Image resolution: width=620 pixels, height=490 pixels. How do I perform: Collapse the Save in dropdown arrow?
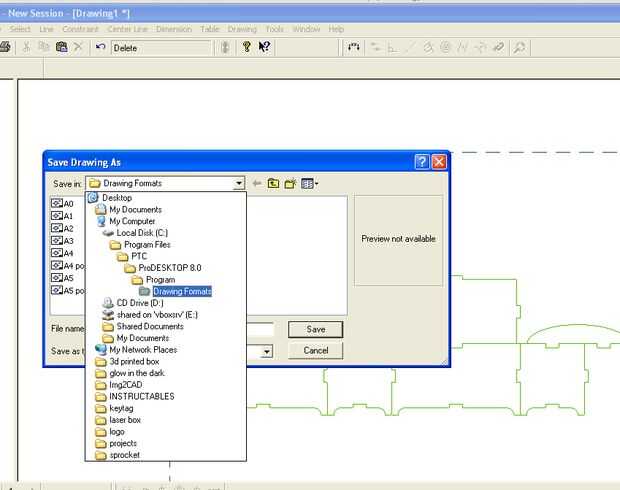(239, 184)
